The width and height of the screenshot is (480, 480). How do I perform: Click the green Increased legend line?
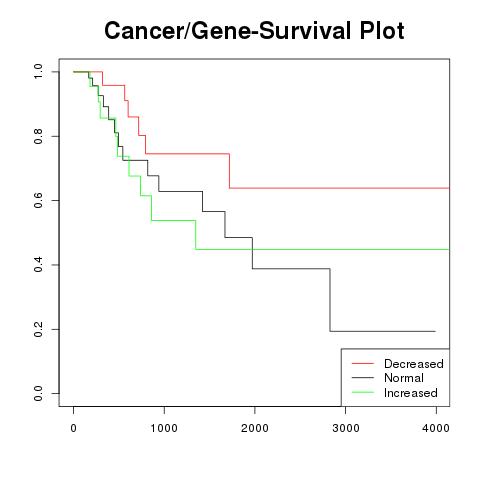(363, 392)
